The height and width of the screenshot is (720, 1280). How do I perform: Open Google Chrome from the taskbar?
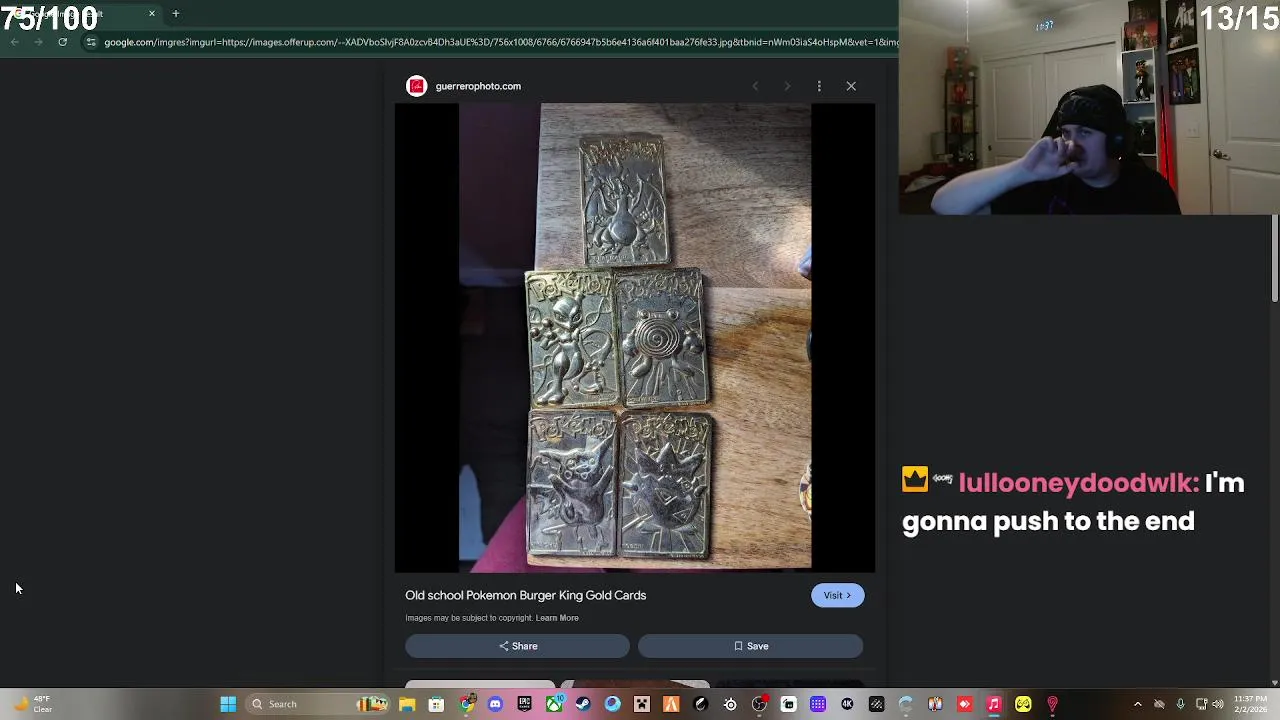[x=466, y=704]
